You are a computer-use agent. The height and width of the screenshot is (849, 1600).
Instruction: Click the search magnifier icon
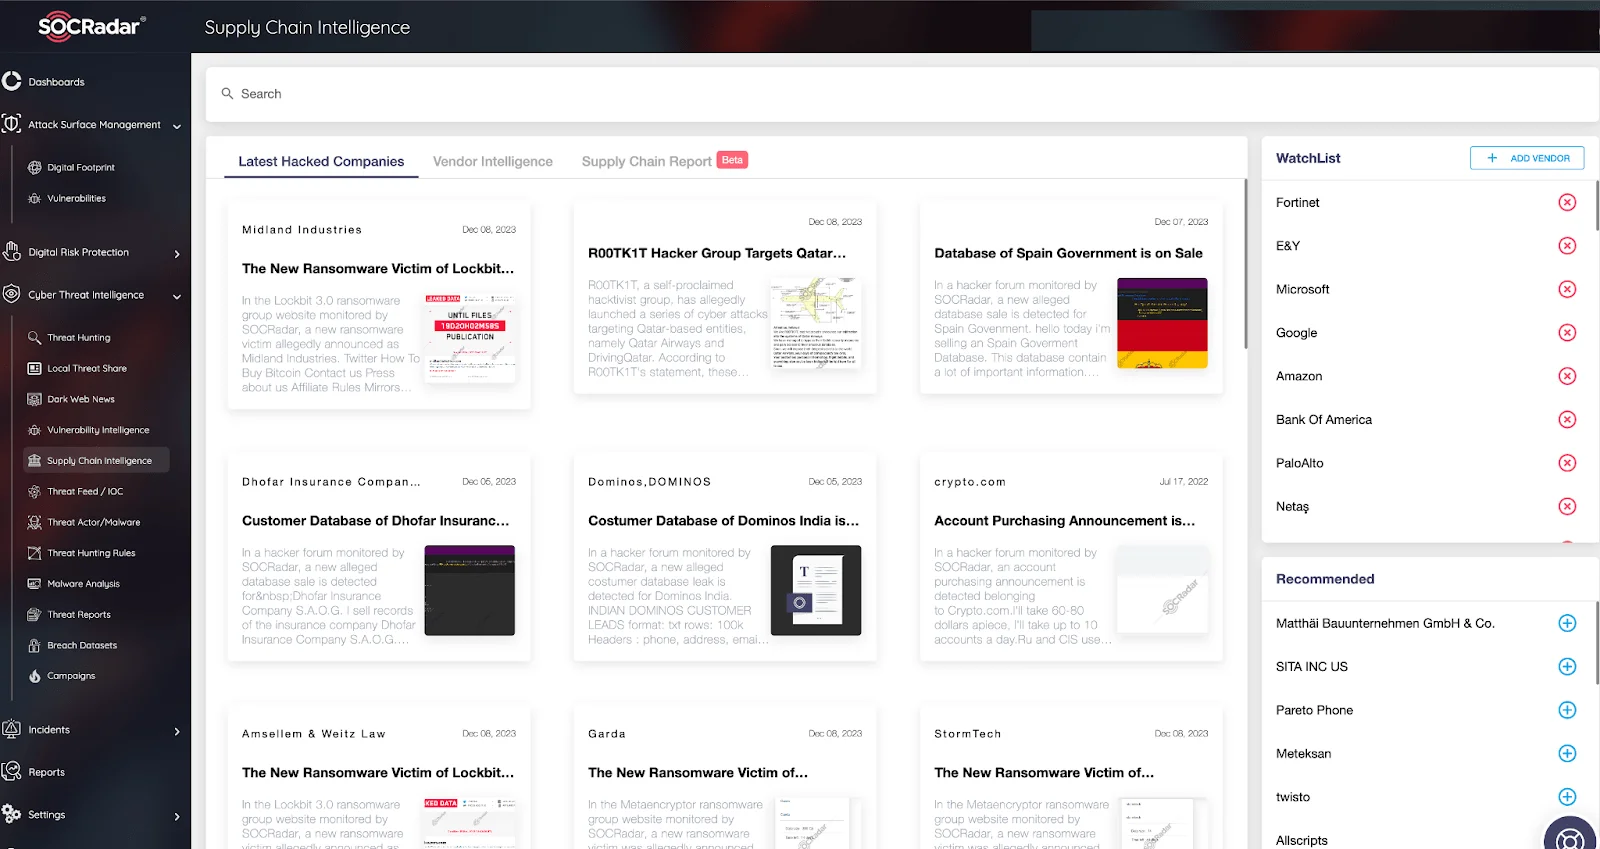pyautogui.click(x=227, y=93)
